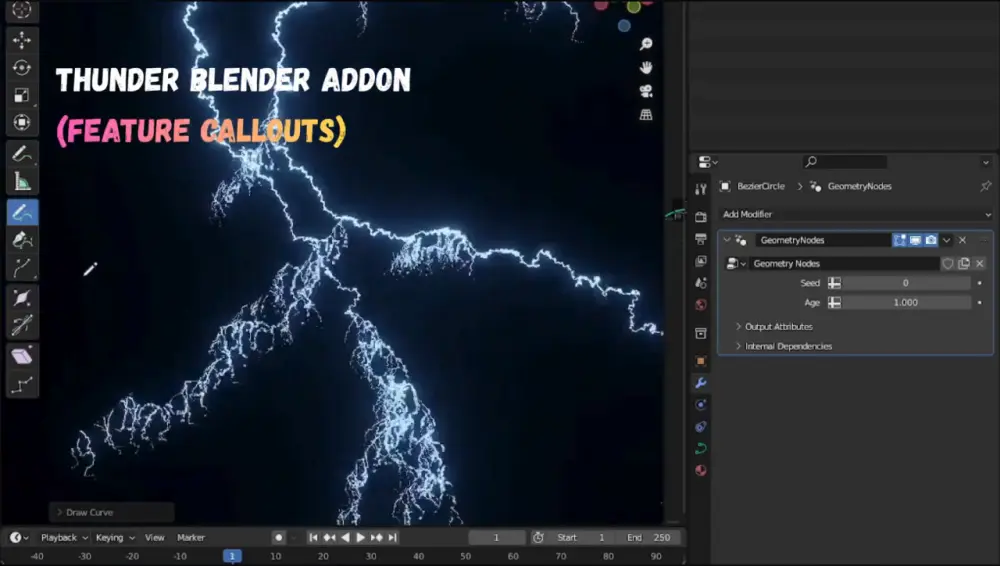The height and width of the screenshot is (566, 1000).
Task: Open timeline View menu
Action: [154, 537]
